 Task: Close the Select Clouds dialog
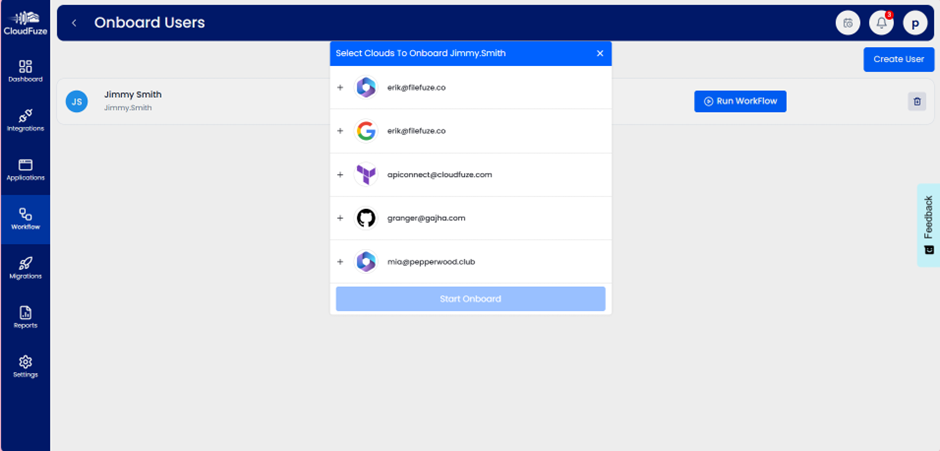coord(599,53)
